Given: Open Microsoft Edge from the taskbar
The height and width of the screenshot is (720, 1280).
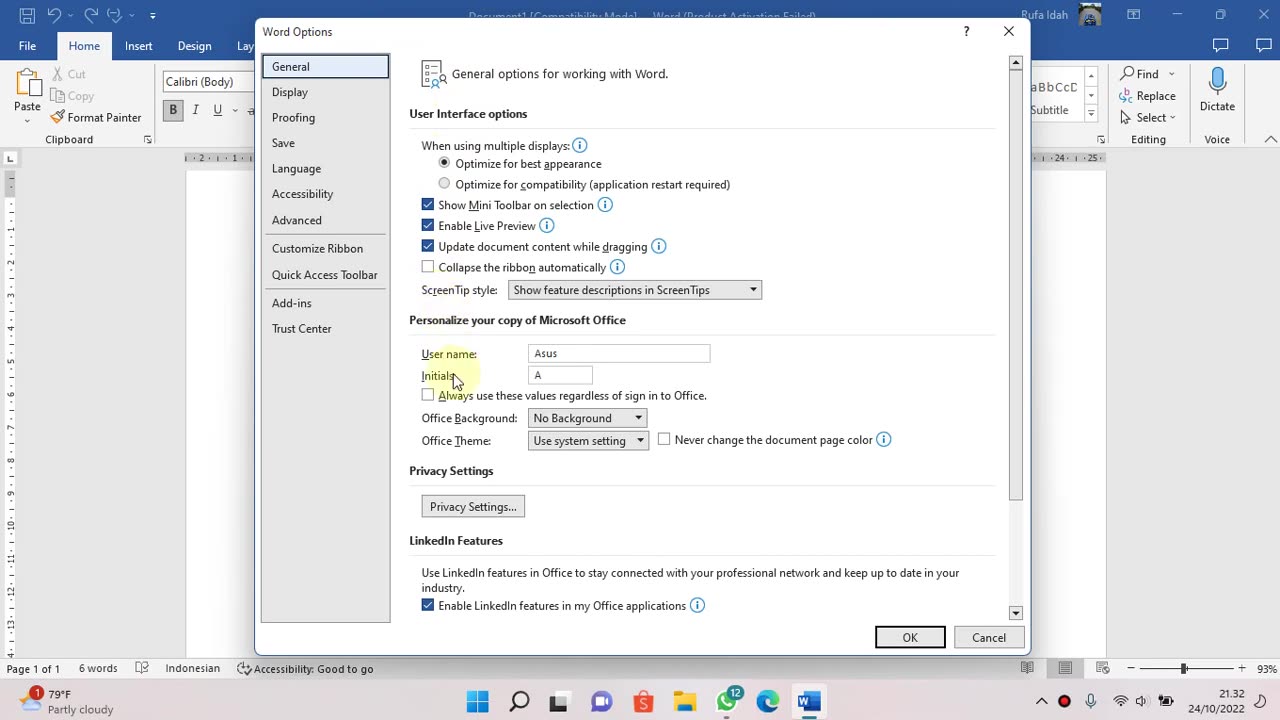Looking at the screenshot, I should point(767,701).
